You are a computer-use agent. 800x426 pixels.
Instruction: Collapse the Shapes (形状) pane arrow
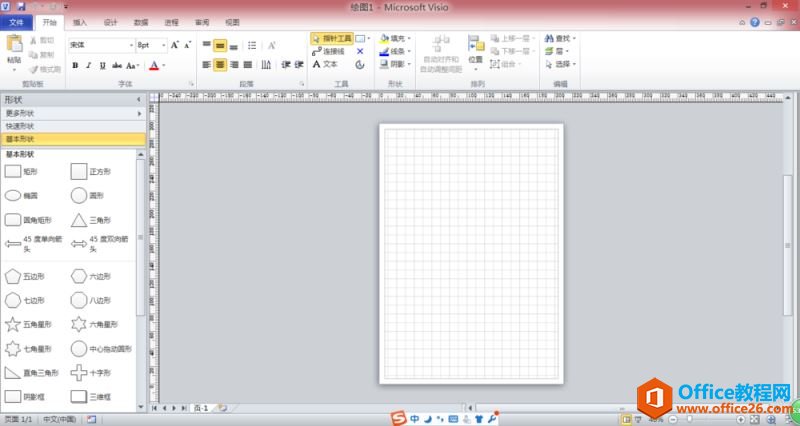click(x=139, y=99)
